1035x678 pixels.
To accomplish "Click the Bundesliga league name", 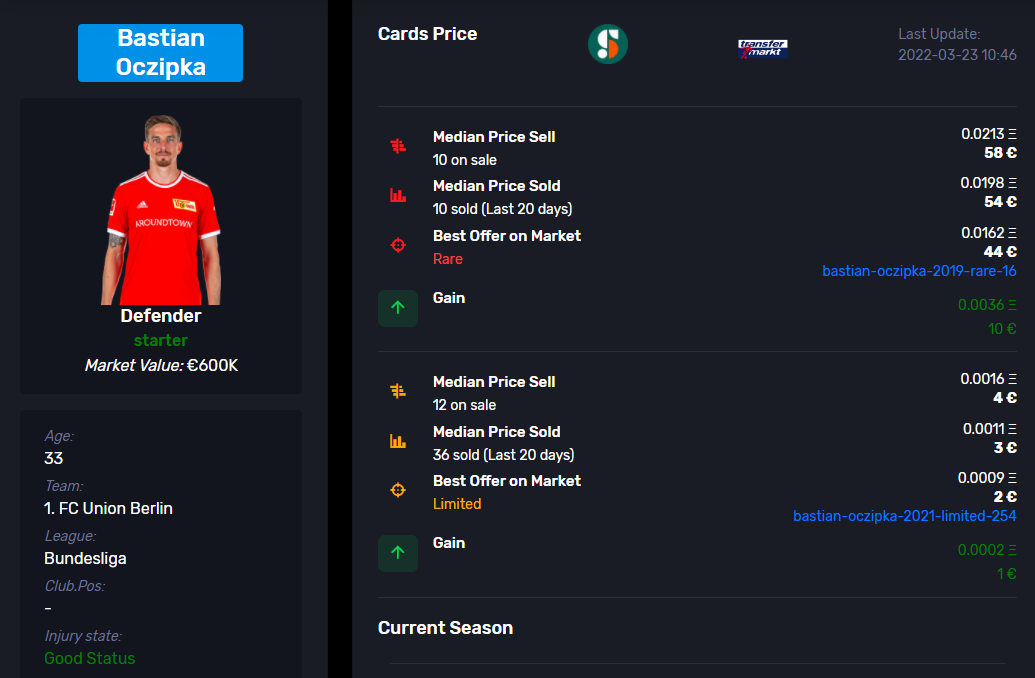I will tap(85, 559).
